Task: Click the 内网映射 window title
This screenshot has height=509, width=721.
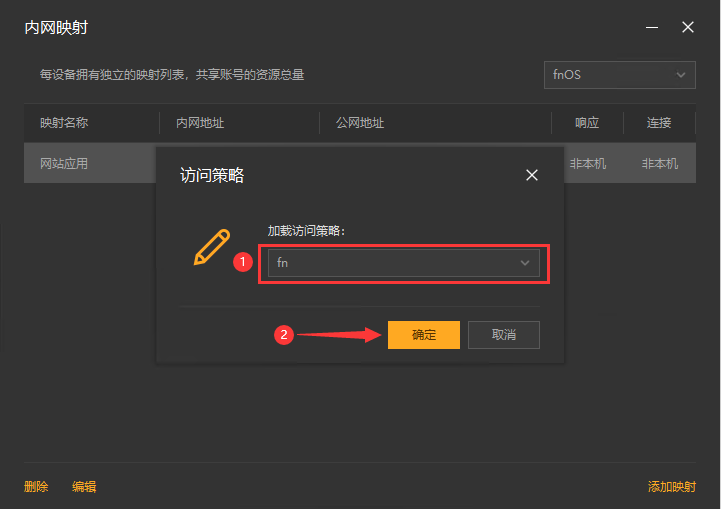Action: (x=56, y=28)
